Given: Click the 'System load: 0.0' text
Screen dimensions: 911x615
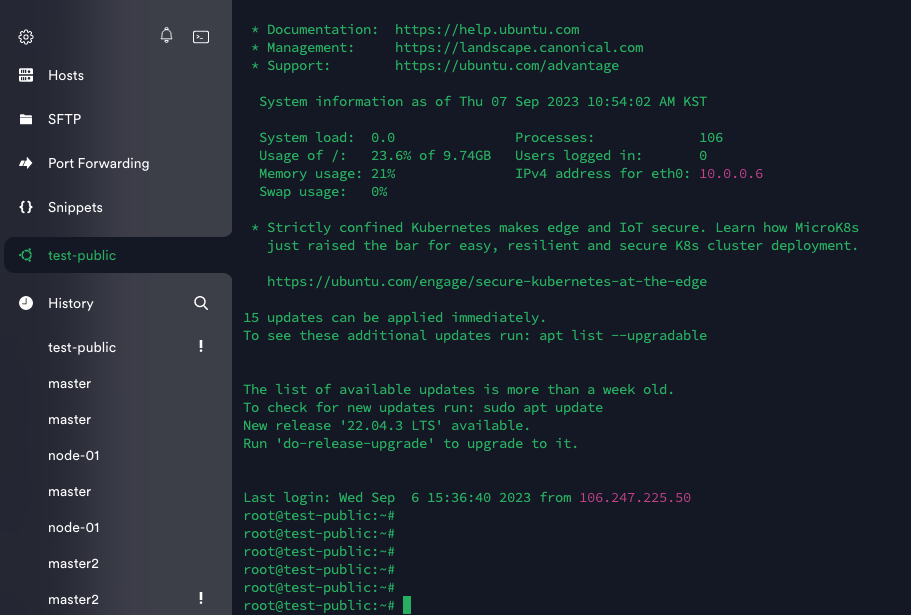Looking at the screenshot, I should 327,138.
